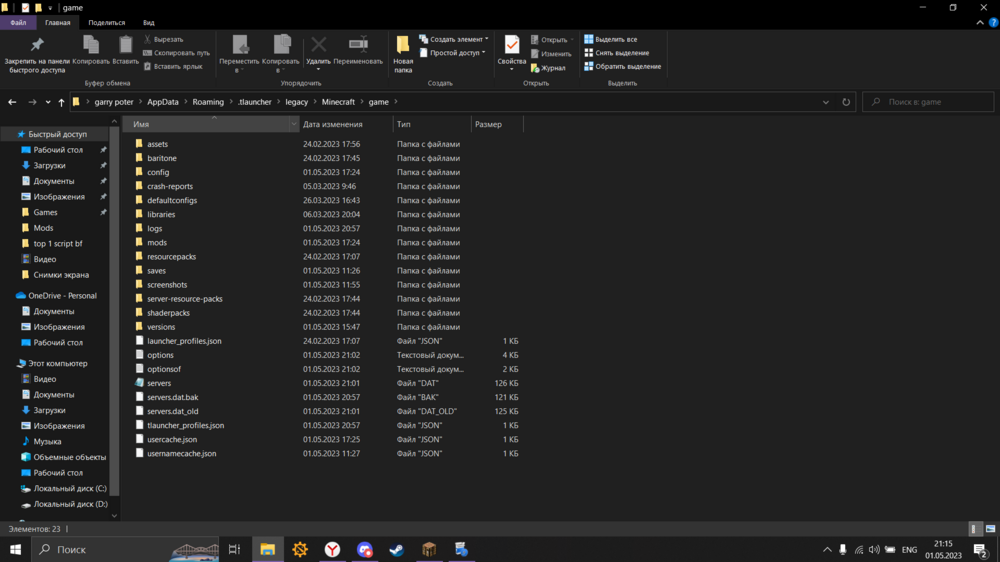Viewport: 1000px width, 562px height.
Task: Click the Вставить paste icon
Action: pyautogui.click(x=126, y=50)
